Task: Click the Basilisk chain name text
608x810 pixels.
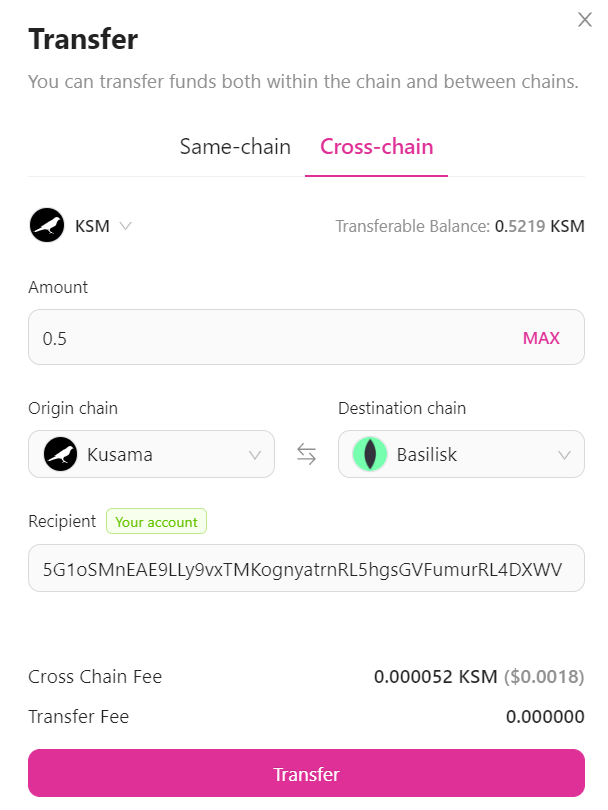Action: coord(427,455)
